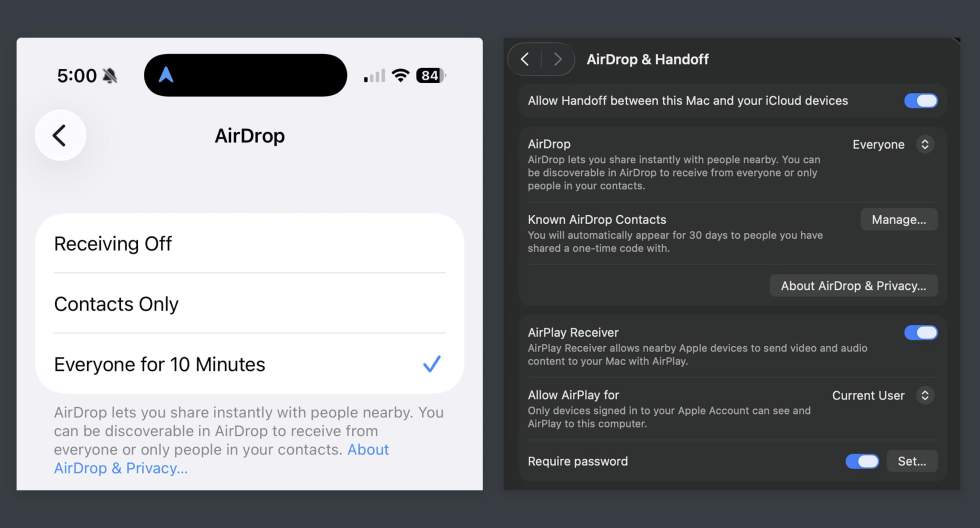Click the back arrow in Mac settings

click(525, 60)
